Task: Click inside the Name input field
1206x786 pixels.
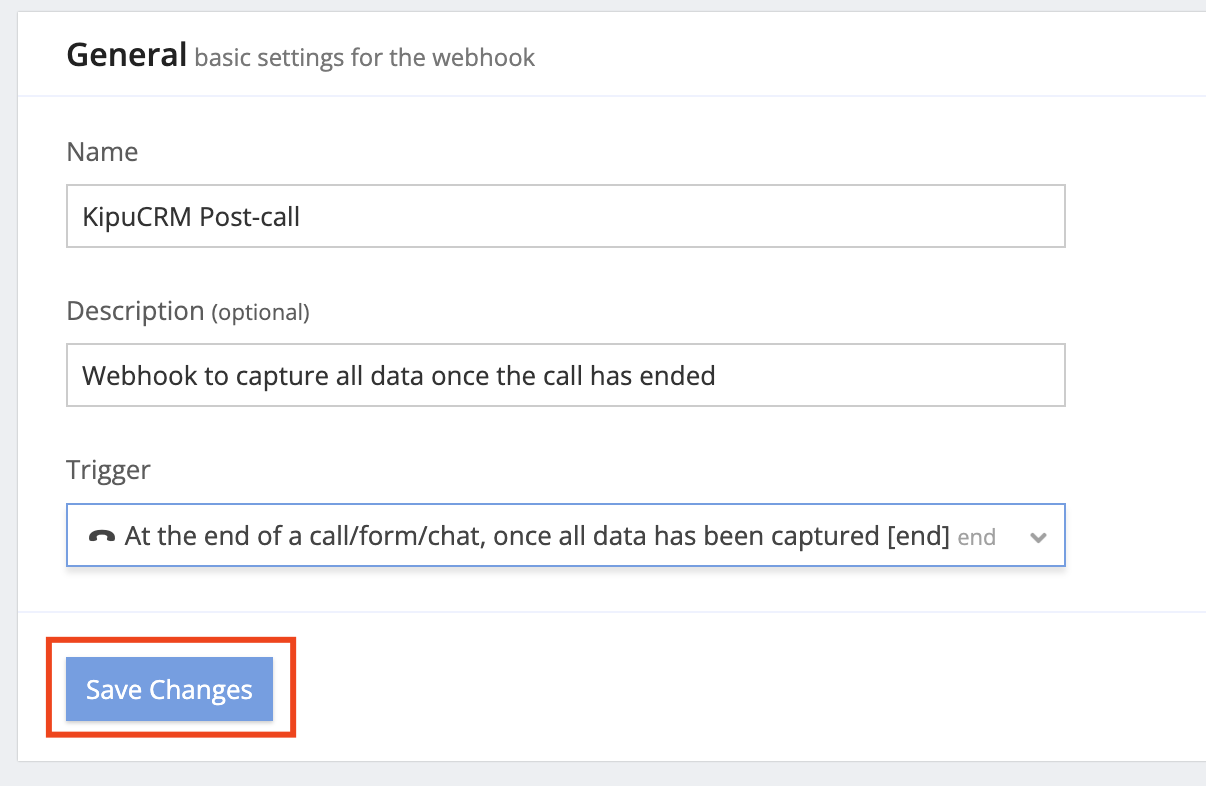Action: click(x=565, y=215)
